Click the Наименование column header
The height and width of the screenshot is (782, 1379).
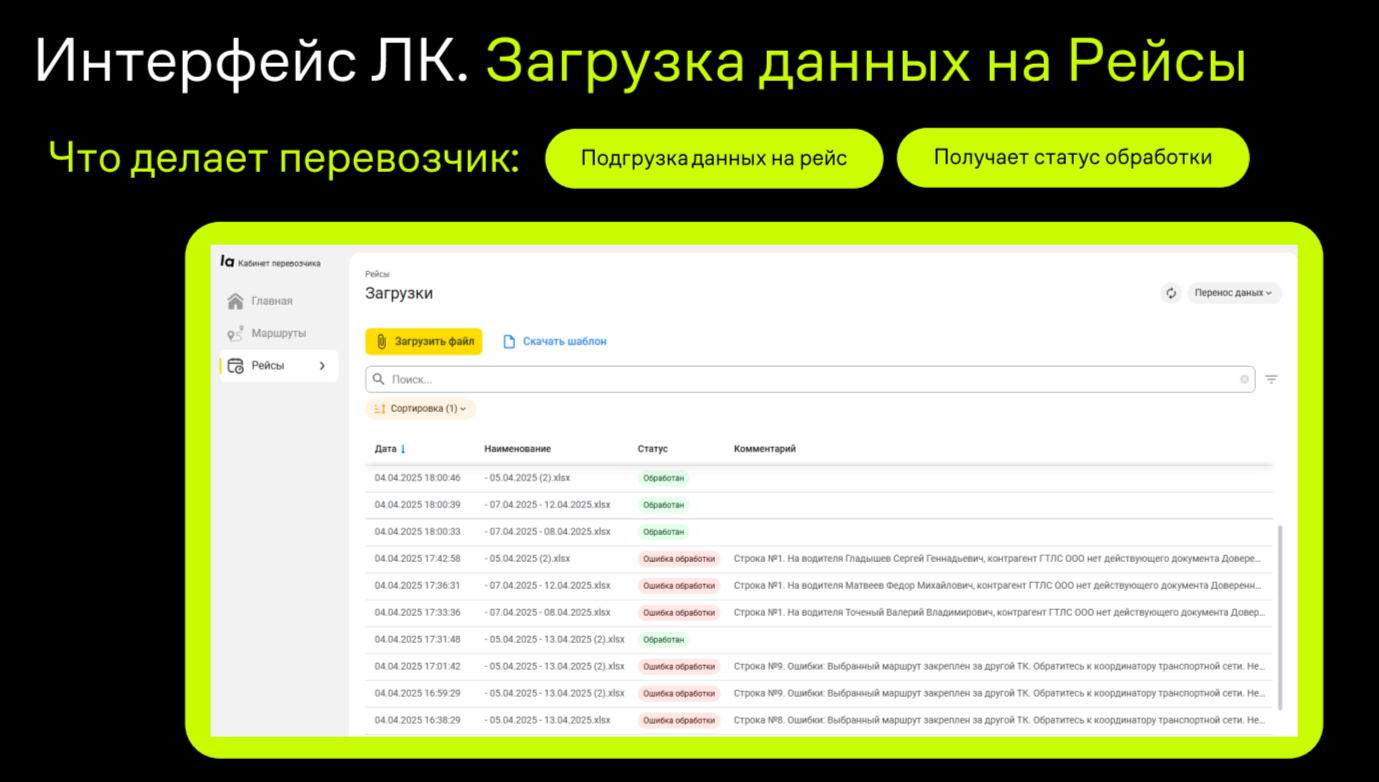(x=517, y=449)
